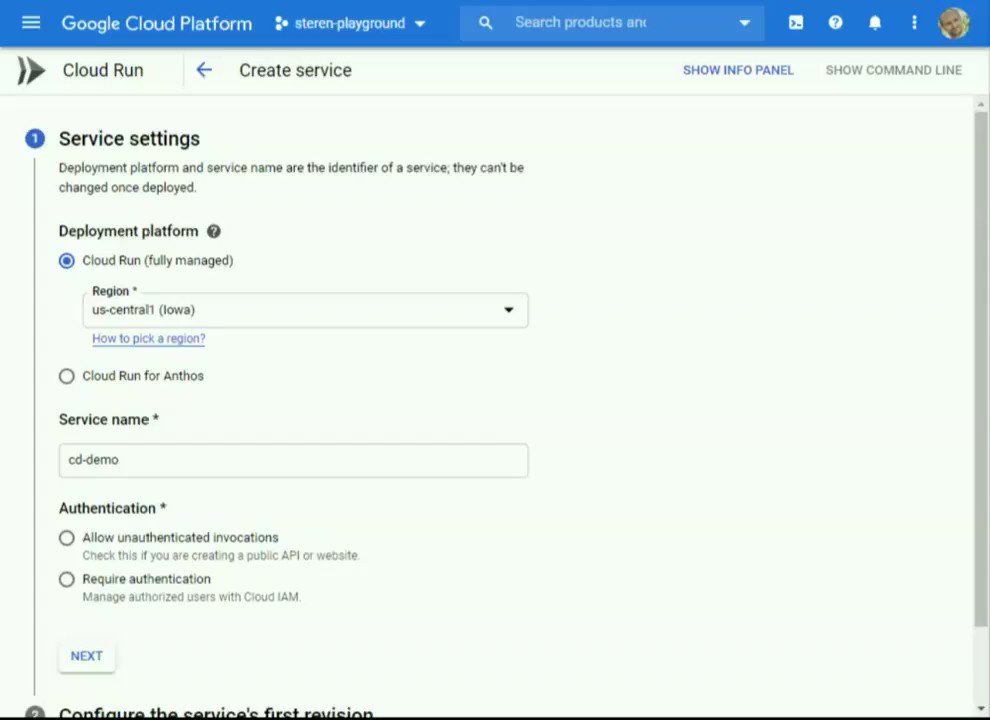Screen dimensions: 990x720
Task: Open the help question mark menu
Action: 835,23
